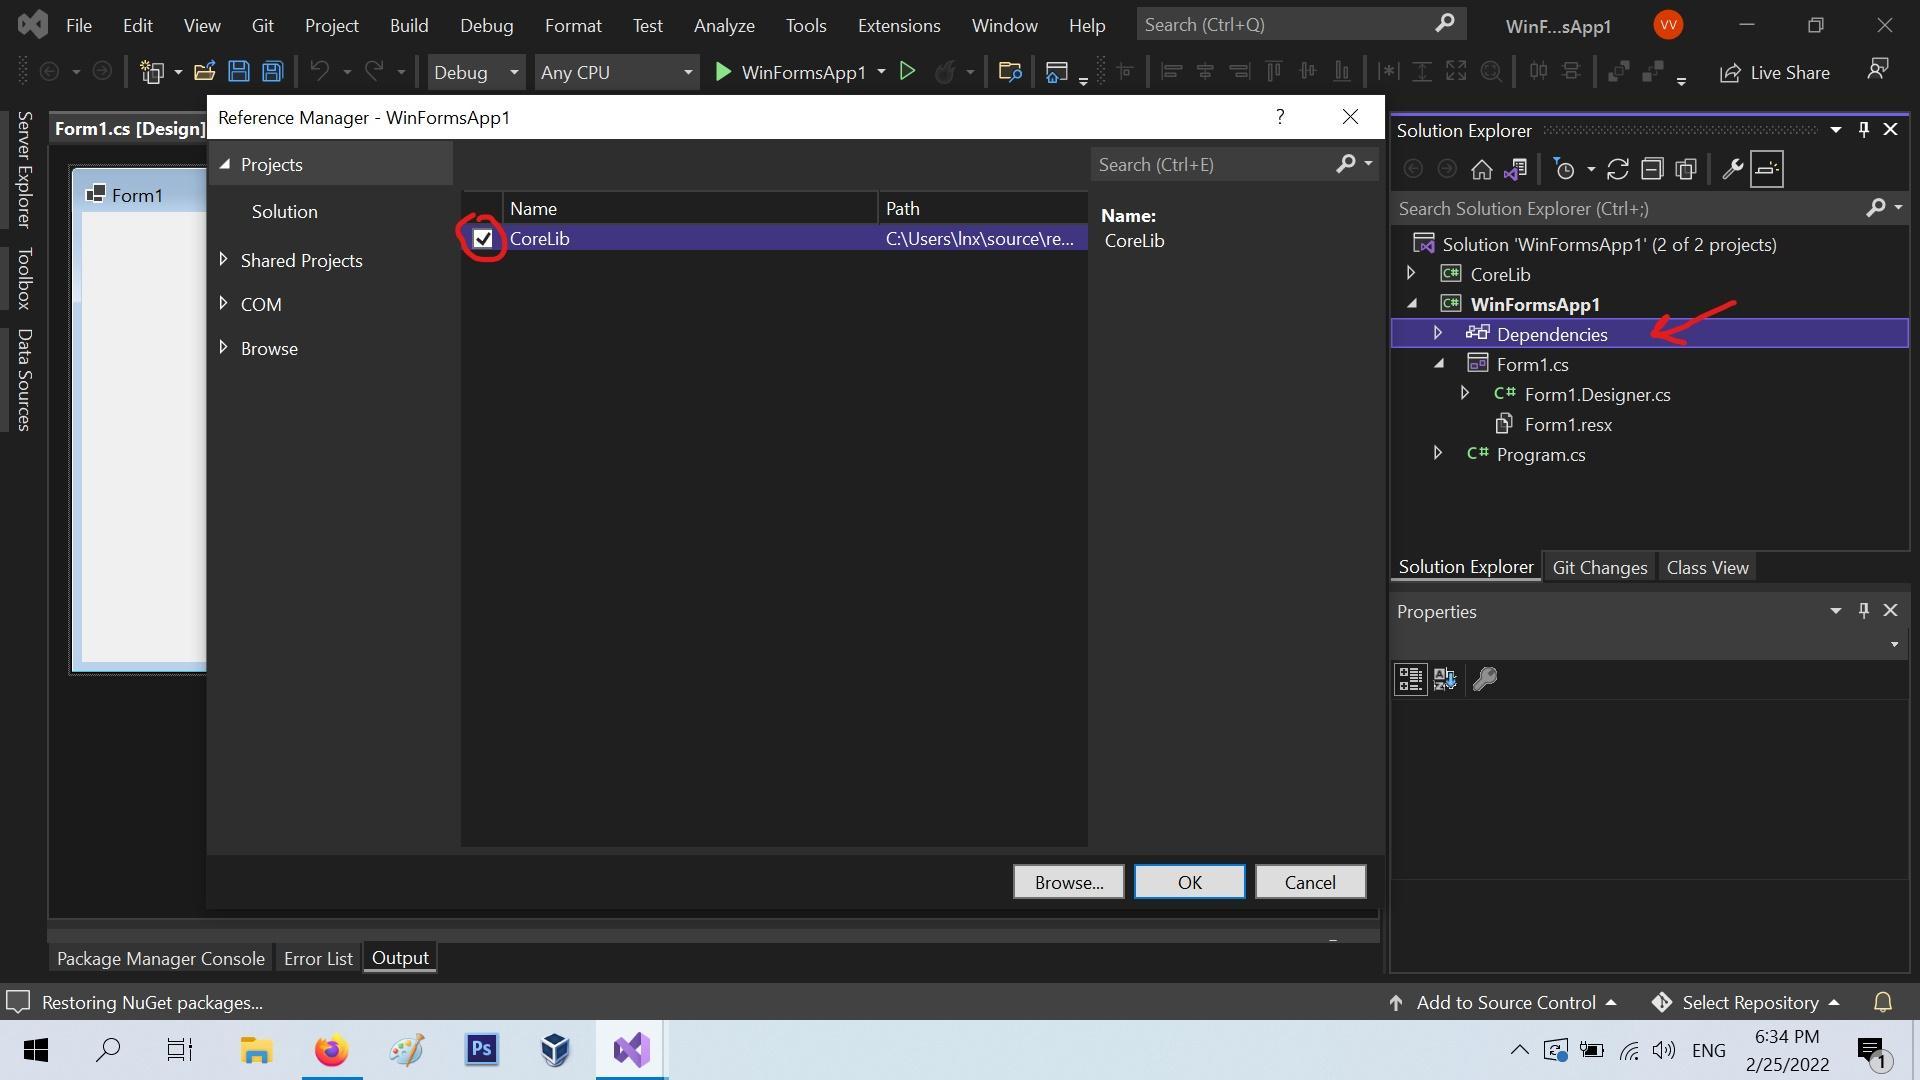Open the Extensions menu

[x=898, y=25]
